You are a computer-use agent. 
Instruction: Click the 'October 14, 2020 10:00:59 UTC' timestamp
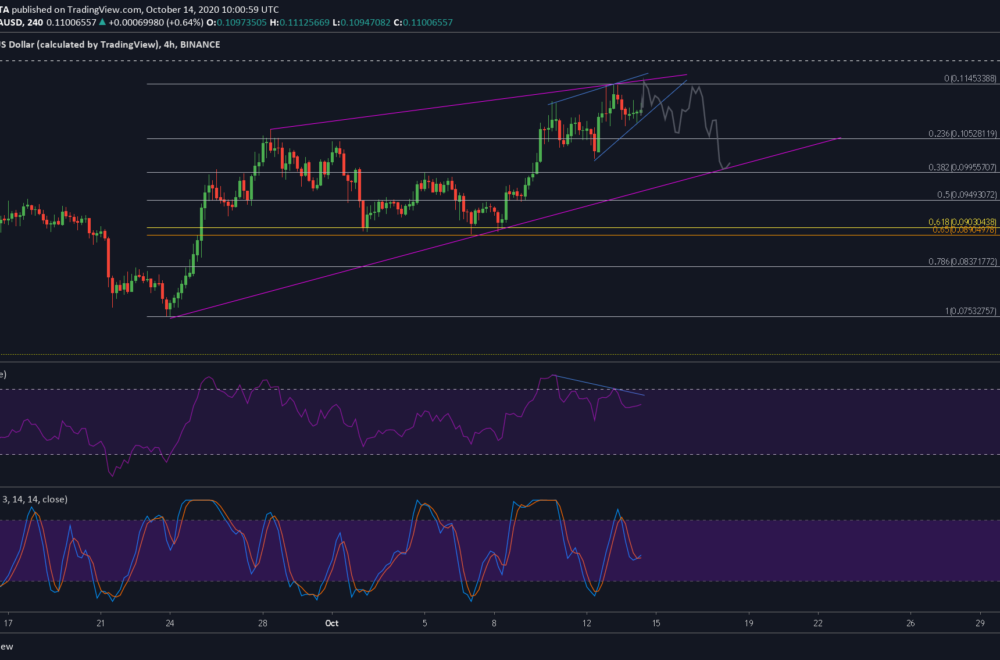pyautogui.click(x=212, y=10)
